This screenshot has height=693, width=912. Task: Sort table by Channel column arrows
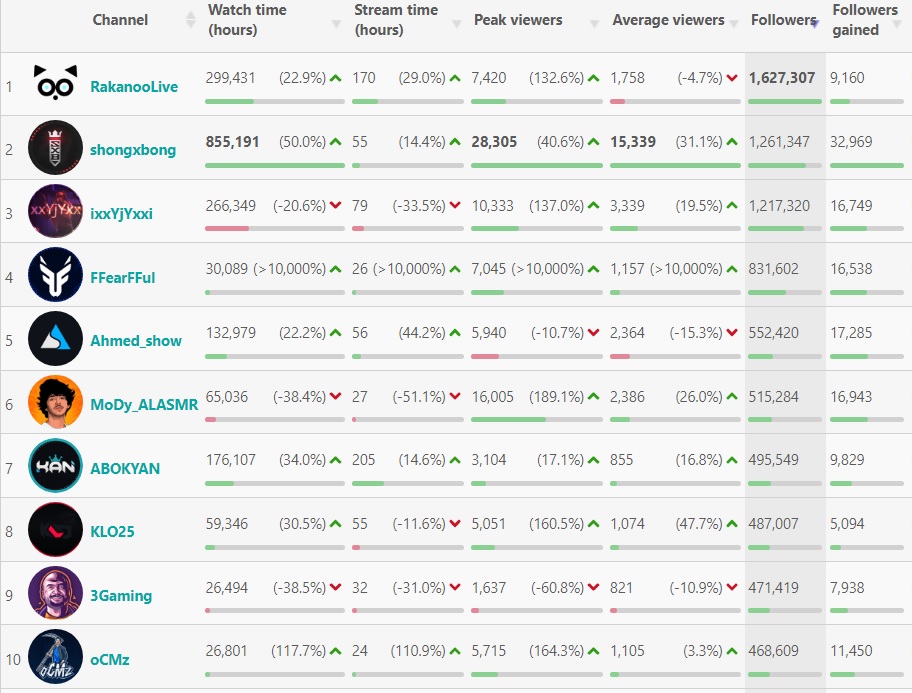coord(191,20)
